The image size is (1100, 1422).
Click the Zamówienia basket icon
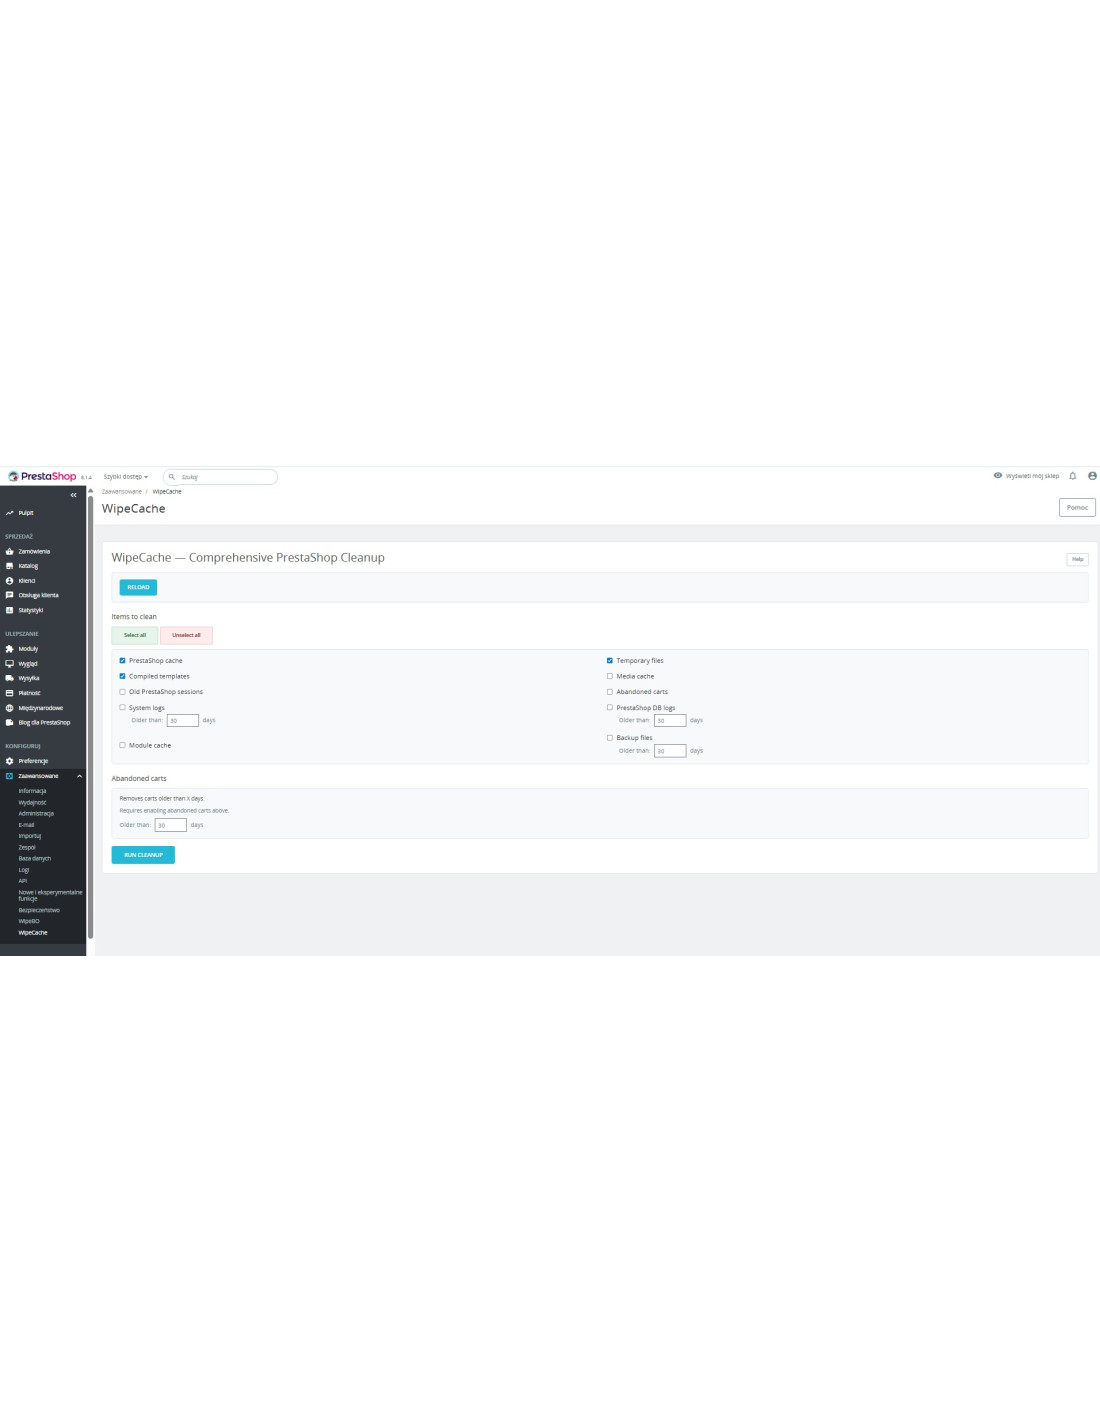pyautogui.click(x=10, y=551)
